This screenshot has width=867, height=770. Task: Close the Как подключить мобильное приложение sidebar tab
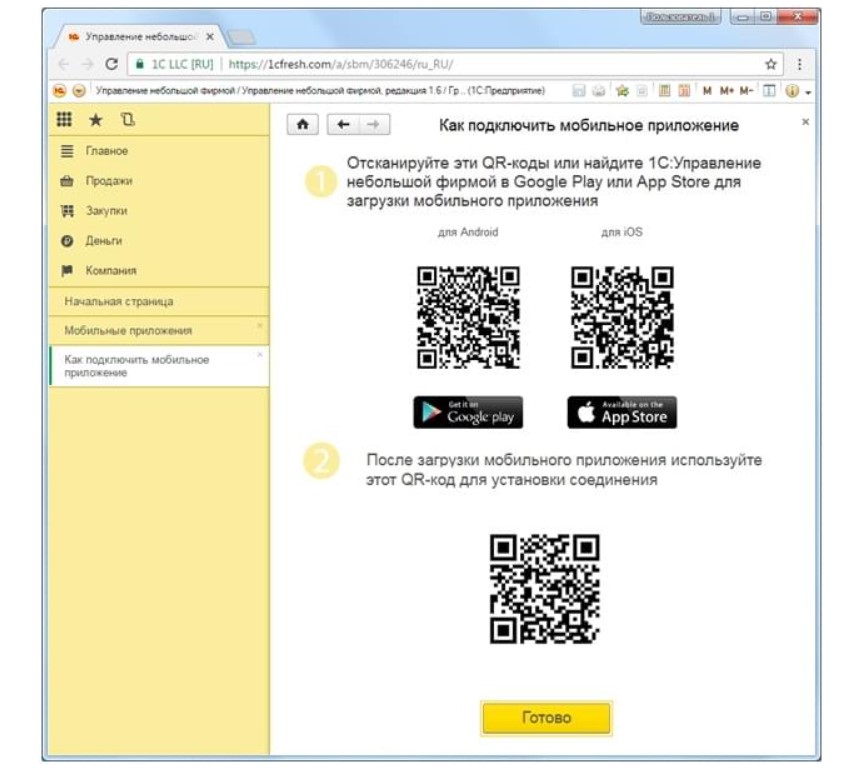click(x=259, y=354)
